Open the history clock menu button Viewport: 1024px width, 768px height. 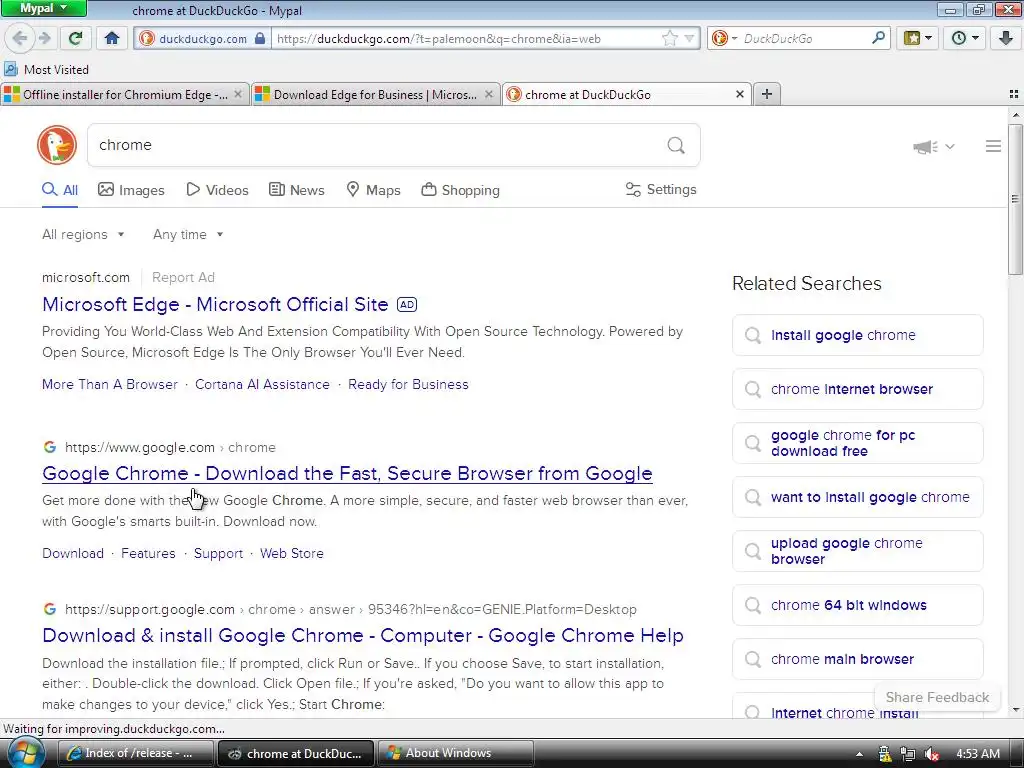coord(964,38)
